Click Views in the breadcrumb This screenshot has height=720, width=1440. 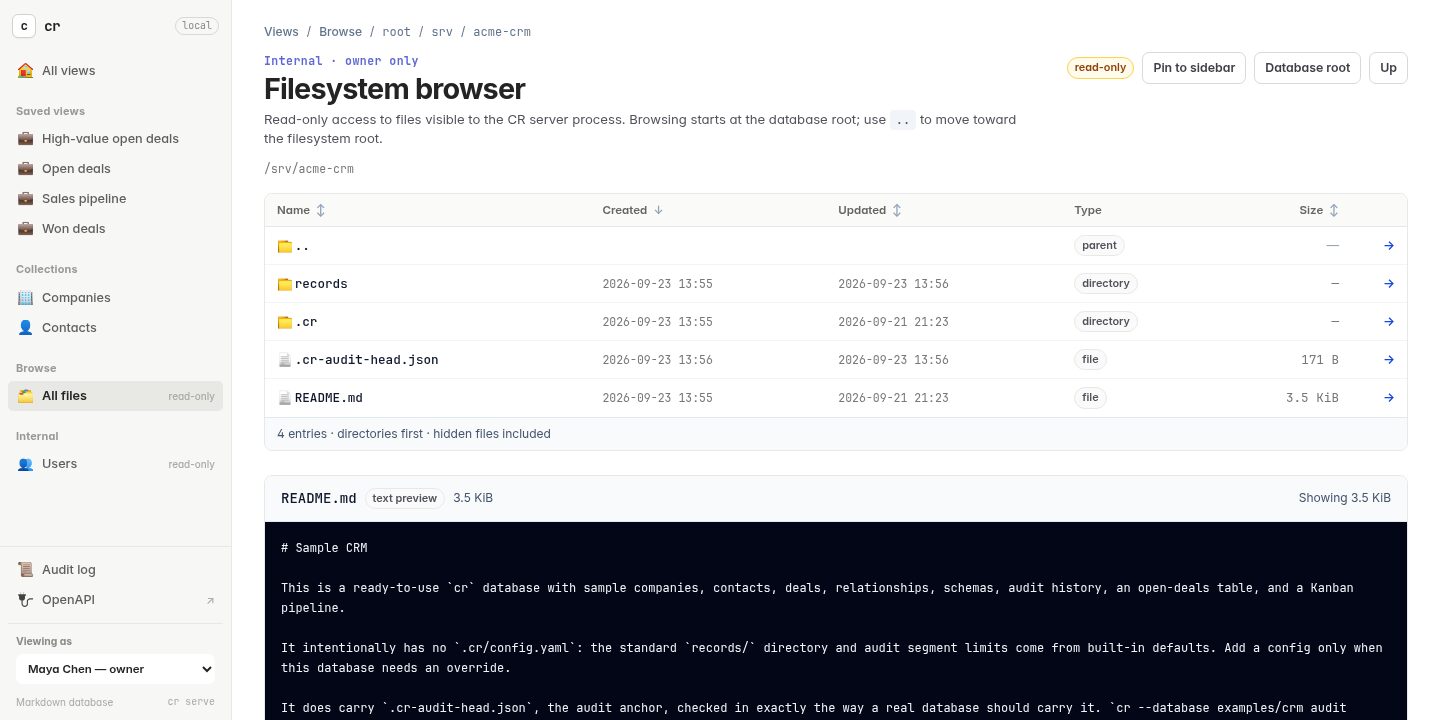[x=281, y=32]
